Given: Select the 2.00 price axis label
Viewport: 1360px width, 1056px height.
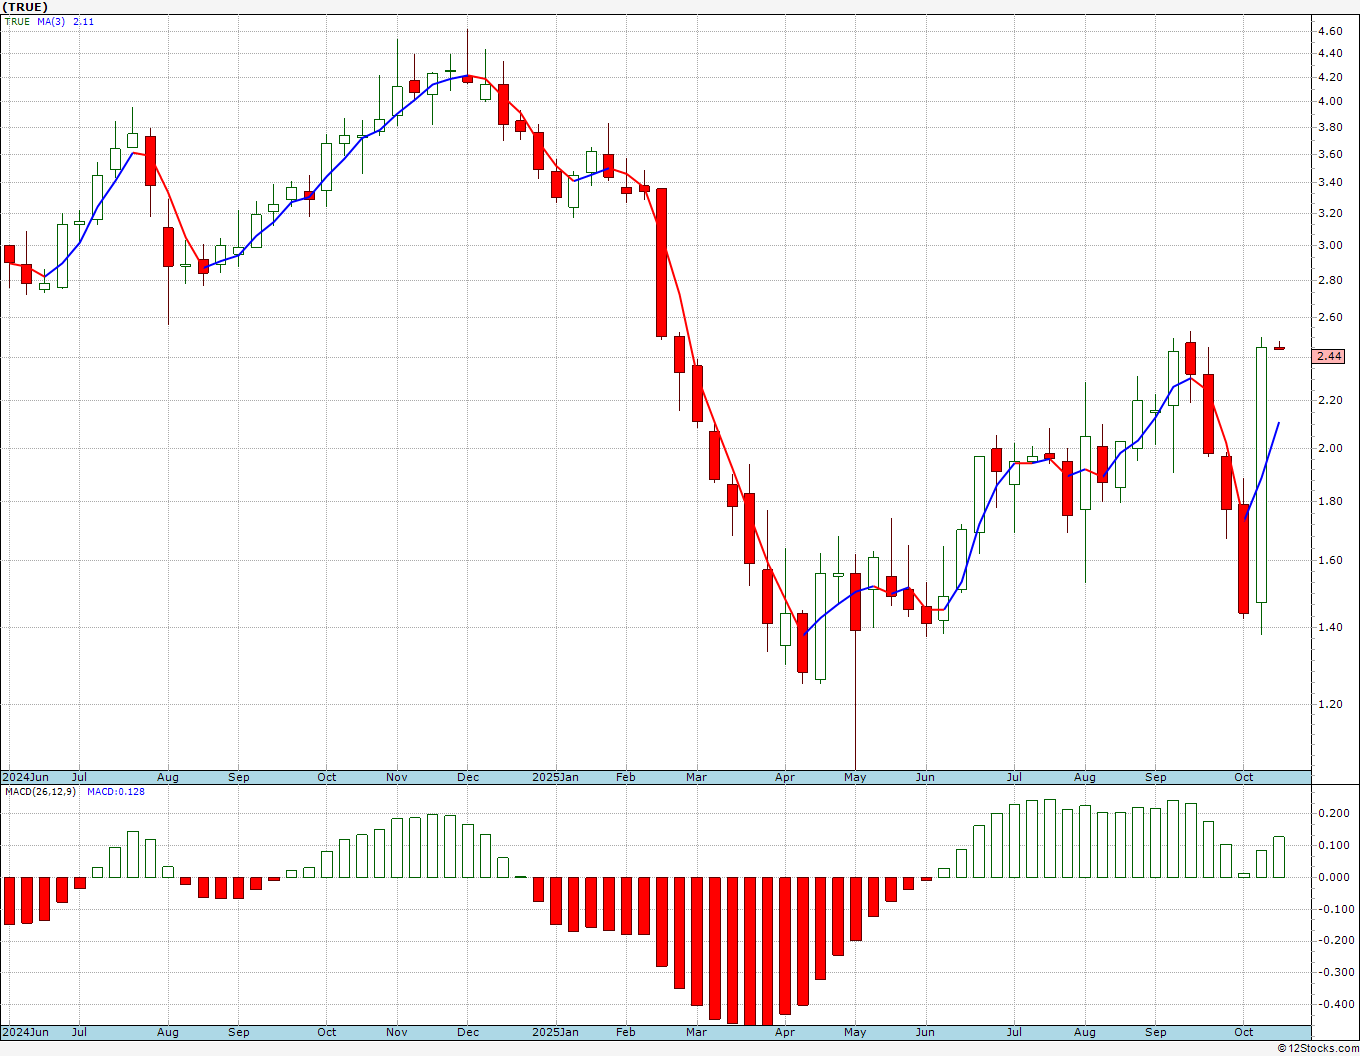Looking at the screenshot, I should coord(1330,448).
